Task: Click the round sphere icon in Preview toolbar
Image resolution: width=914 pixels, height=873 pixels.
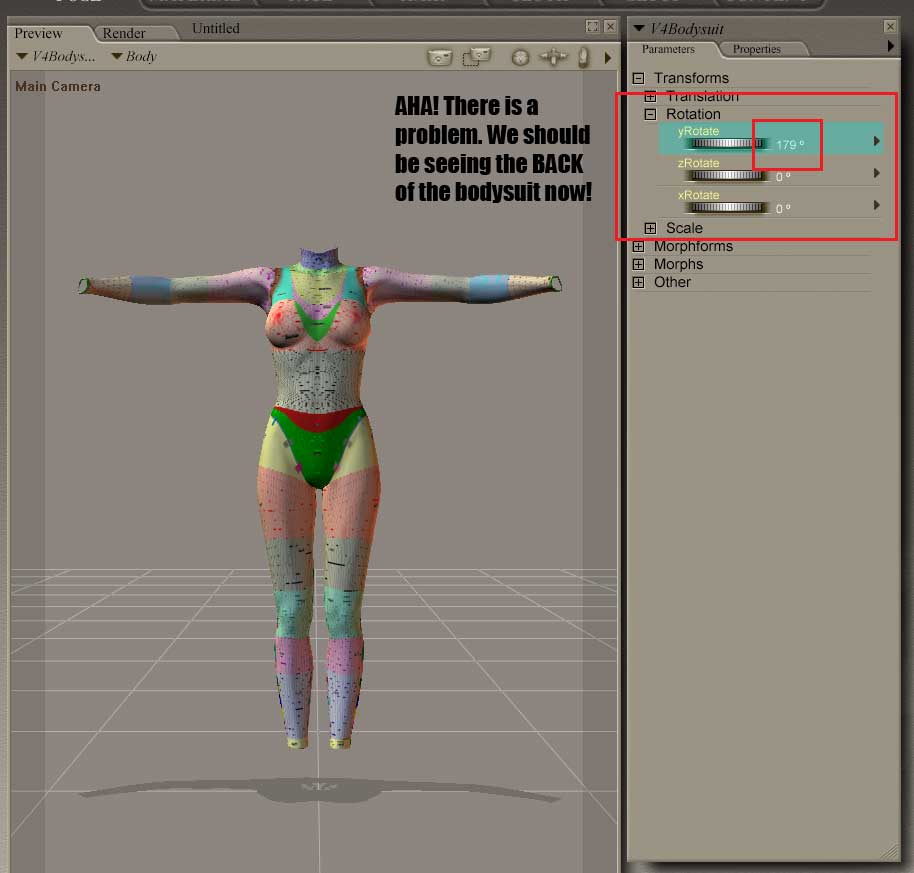Action: 520,57
